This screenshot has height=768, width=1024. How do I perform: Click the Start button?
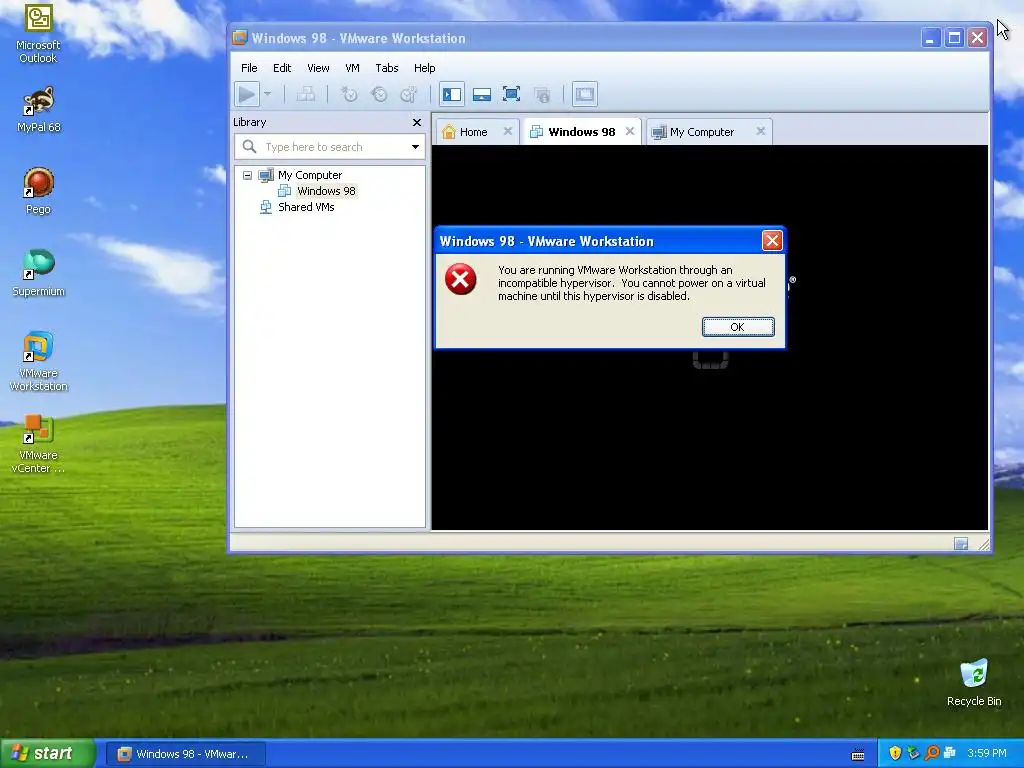point(47,753)
